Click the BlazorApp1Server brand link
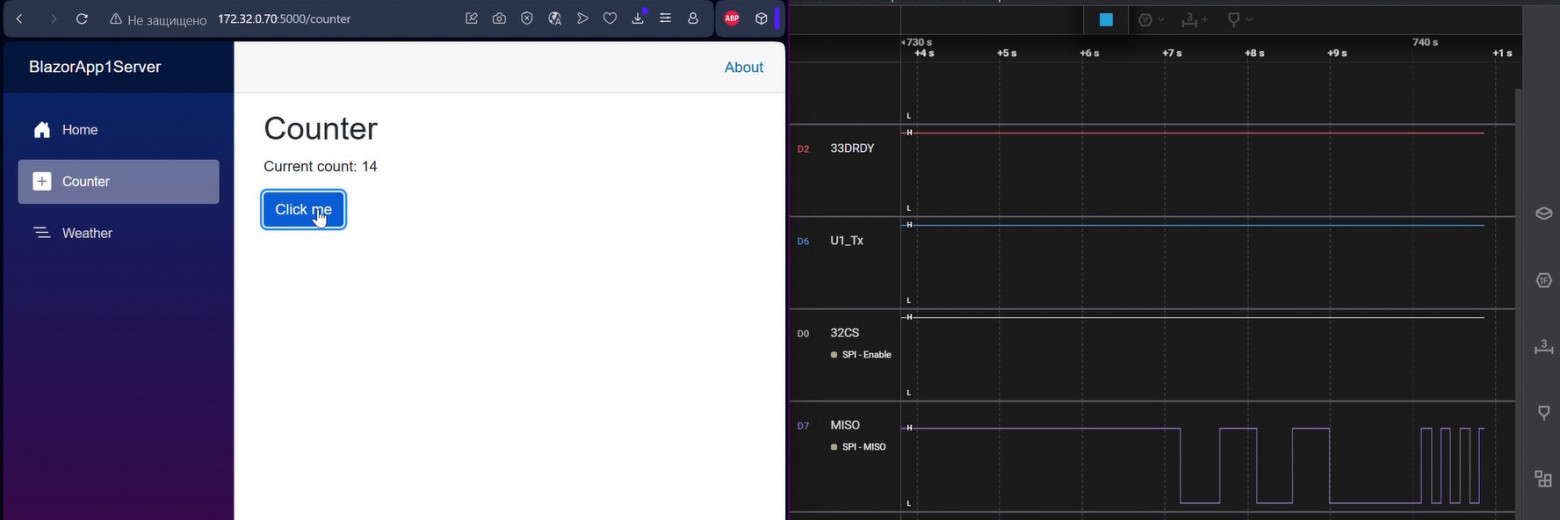 pyautogui.click(x=95, y=67)
